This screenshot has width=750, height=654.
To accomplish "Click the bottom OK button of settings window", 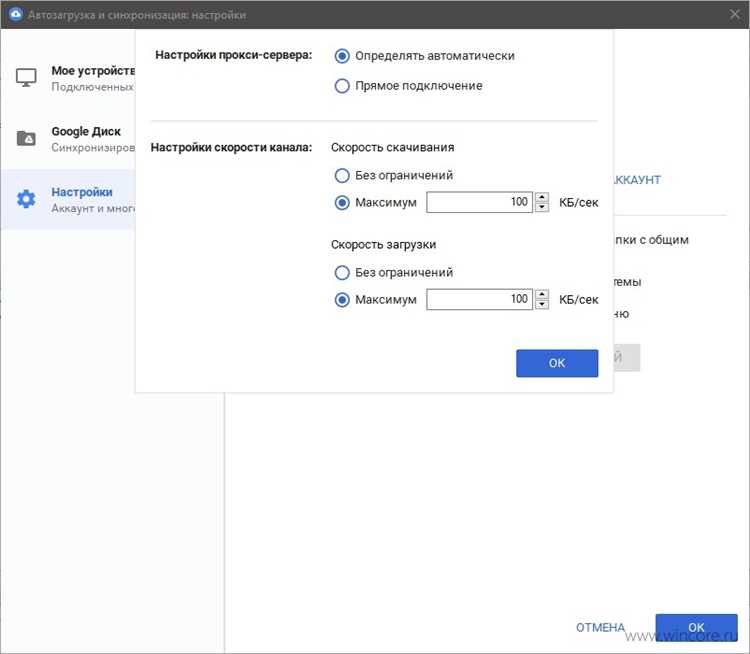I will (x=696, y=627).
